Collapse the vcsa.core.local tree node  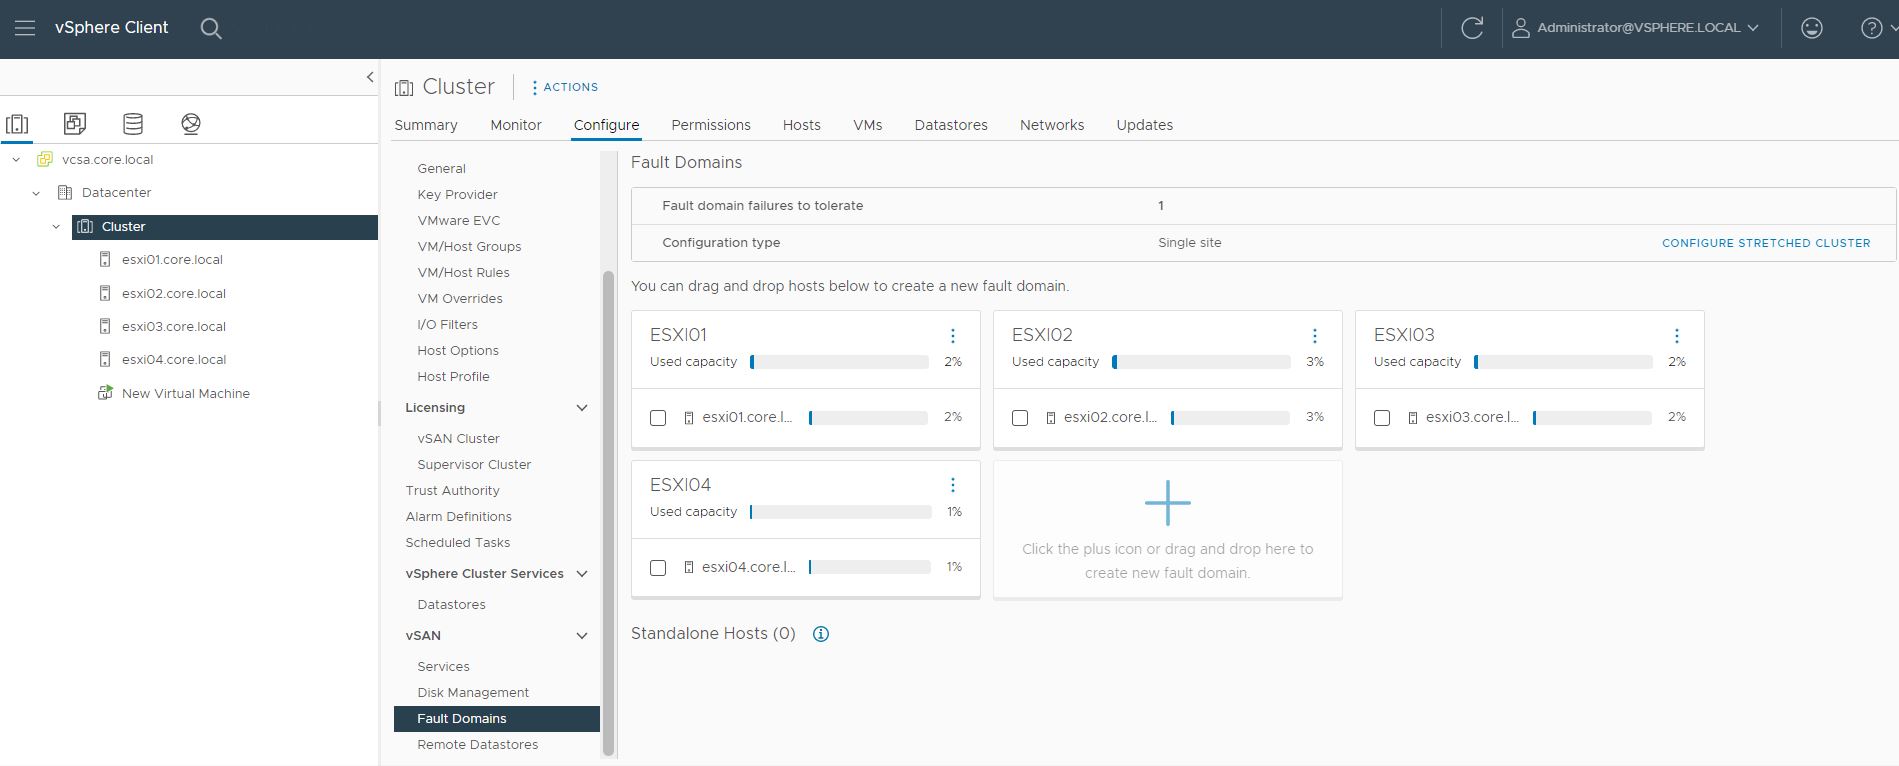[x=16, y=160]
